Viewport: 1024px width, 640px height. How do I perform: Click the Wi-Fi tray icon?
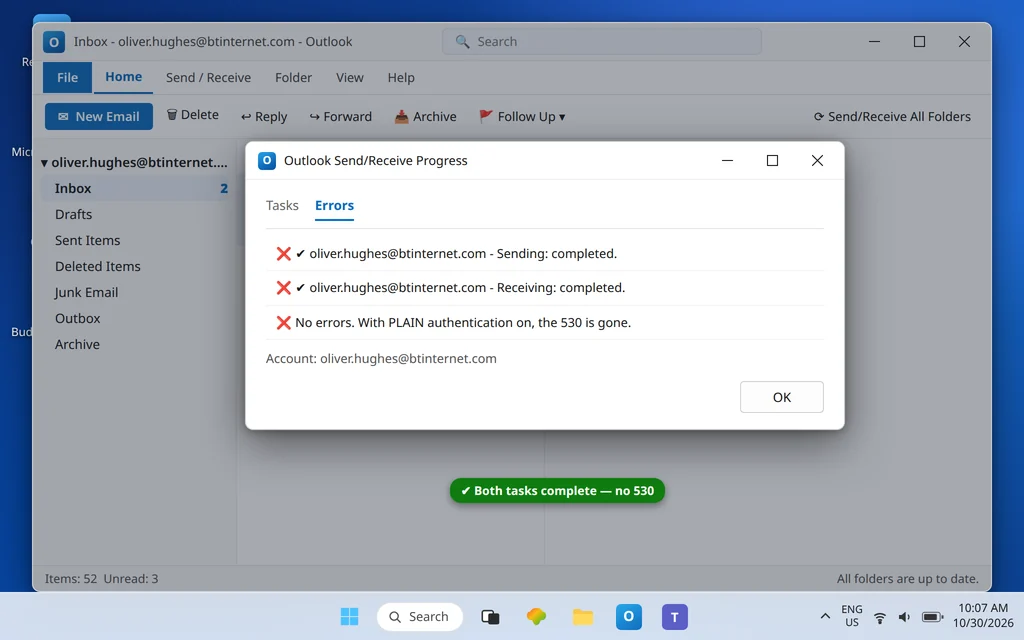(x=880, y=617)
